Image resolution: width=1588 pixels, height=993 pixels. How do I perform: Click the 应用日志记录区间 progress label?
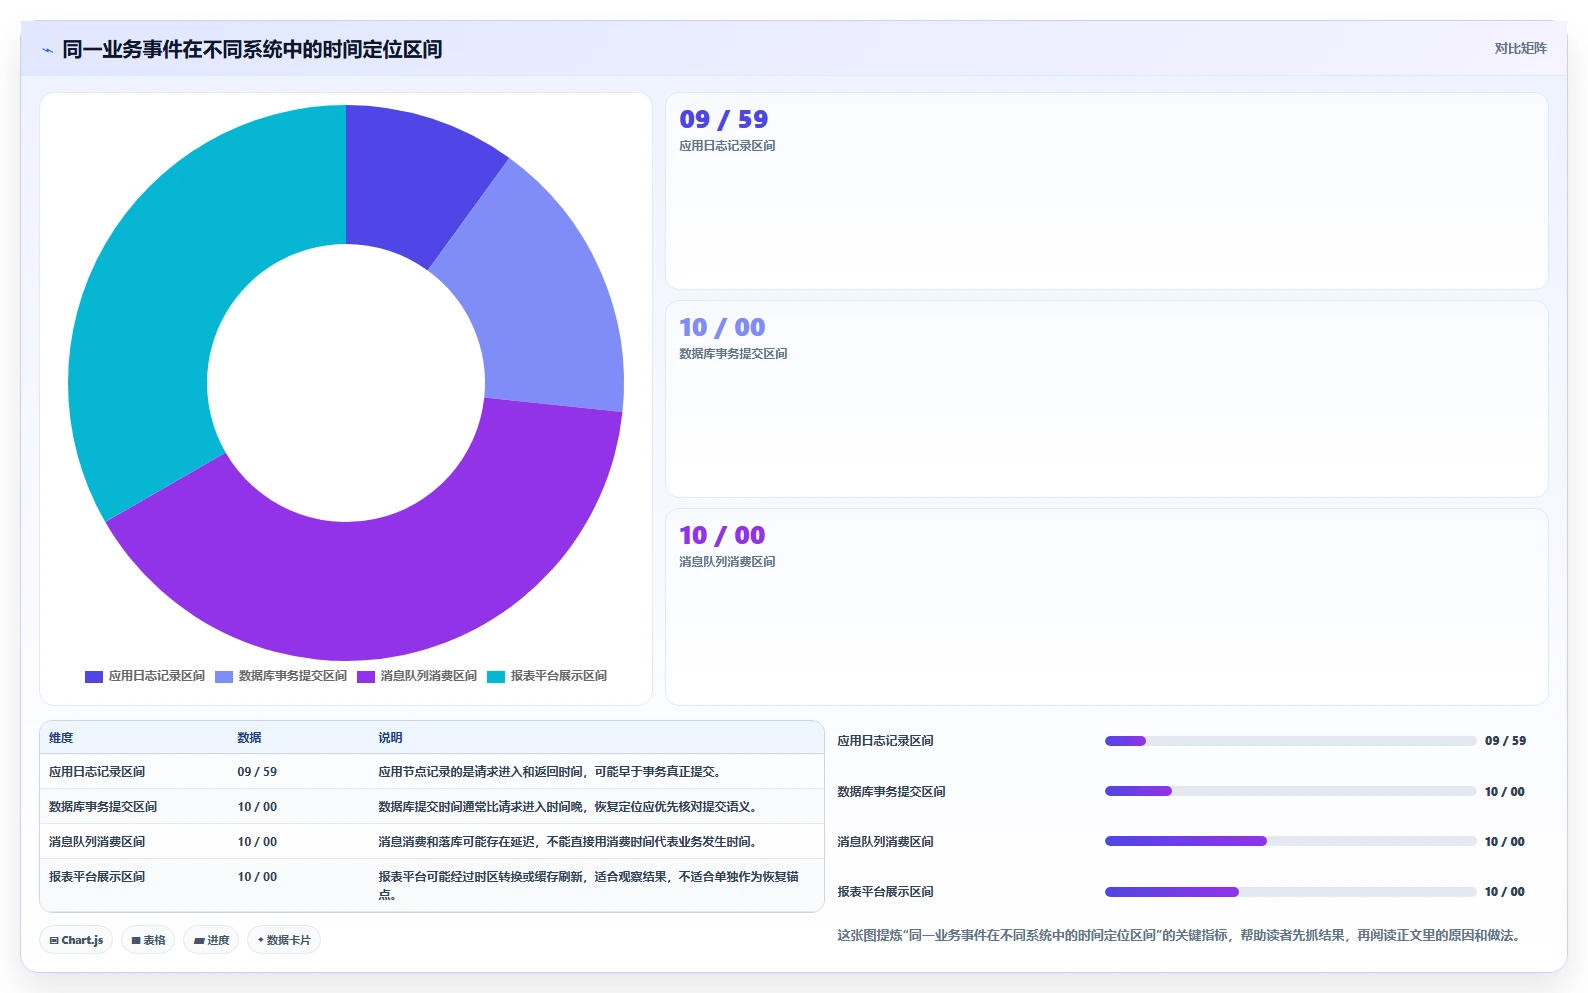pyautogui.click(x=885, y=741)
